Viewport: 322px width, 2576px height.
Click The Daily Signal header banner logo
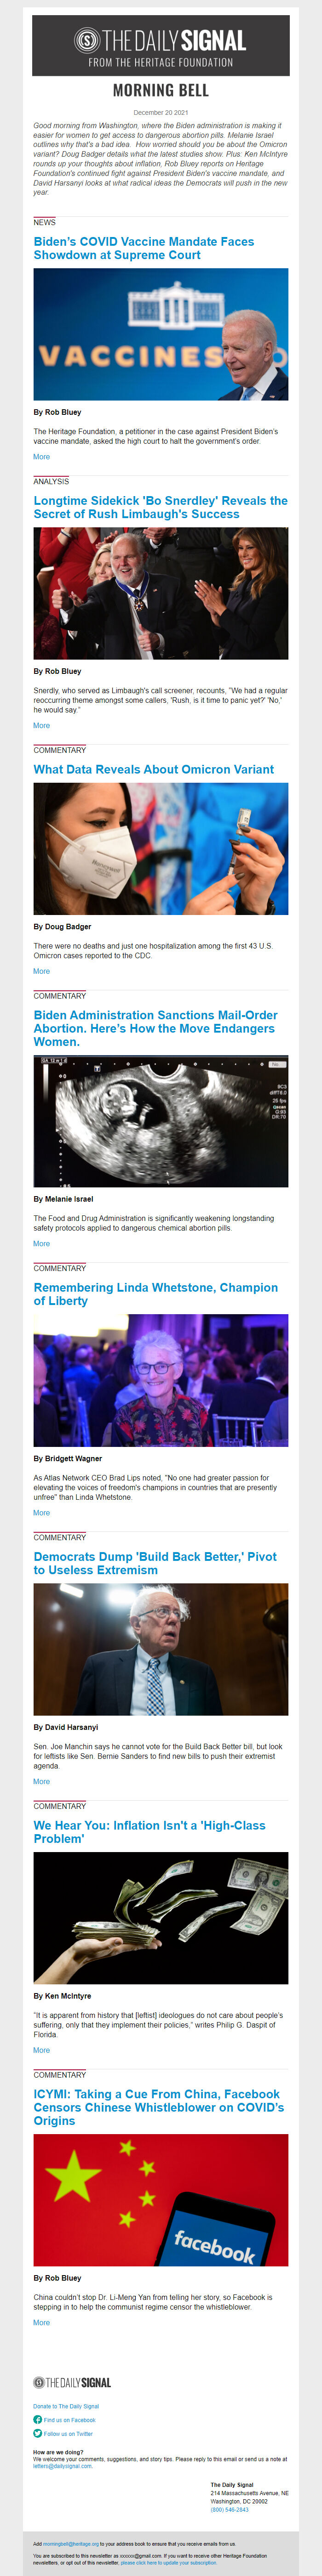coord(161,46)
